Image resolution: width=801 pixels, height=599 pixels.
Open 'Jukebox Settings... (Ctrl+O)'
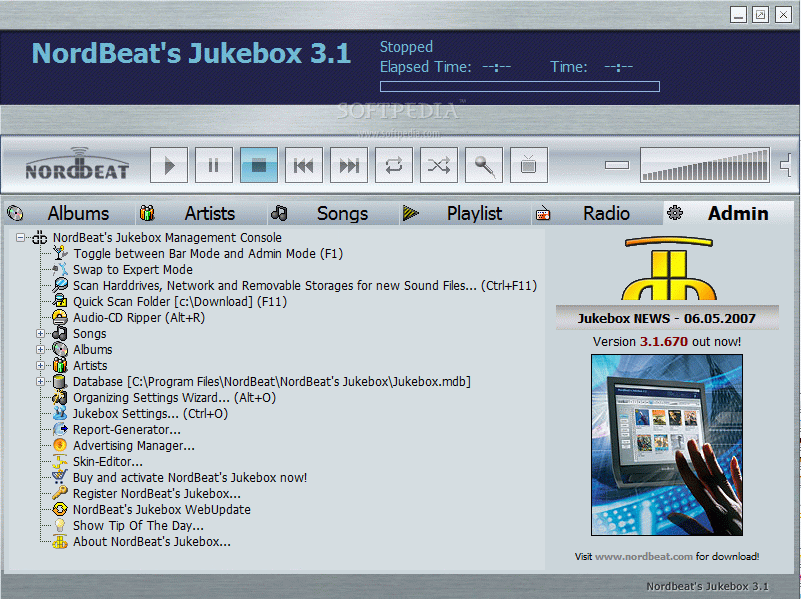click(150, 414)
